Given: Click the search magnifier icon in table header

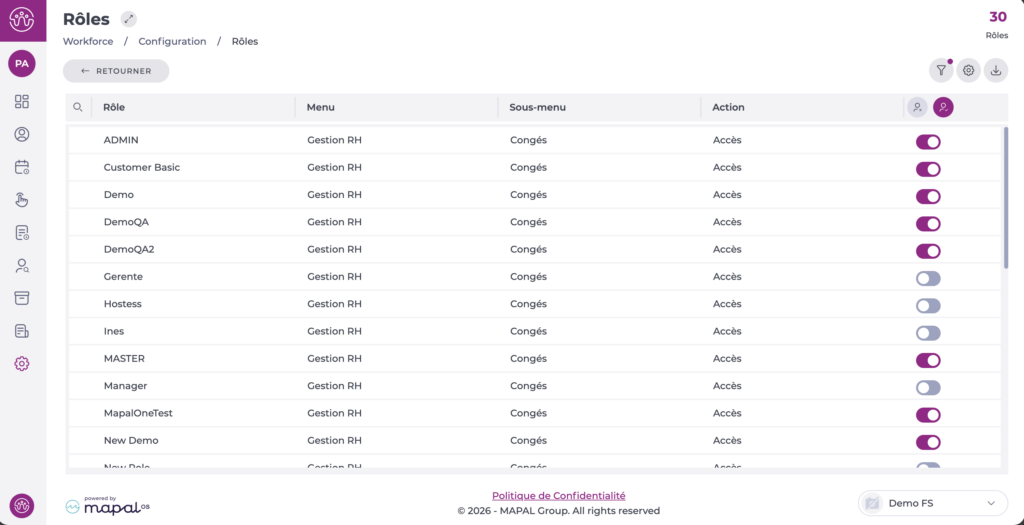Looking at the screenshot, I should point(78,107).
